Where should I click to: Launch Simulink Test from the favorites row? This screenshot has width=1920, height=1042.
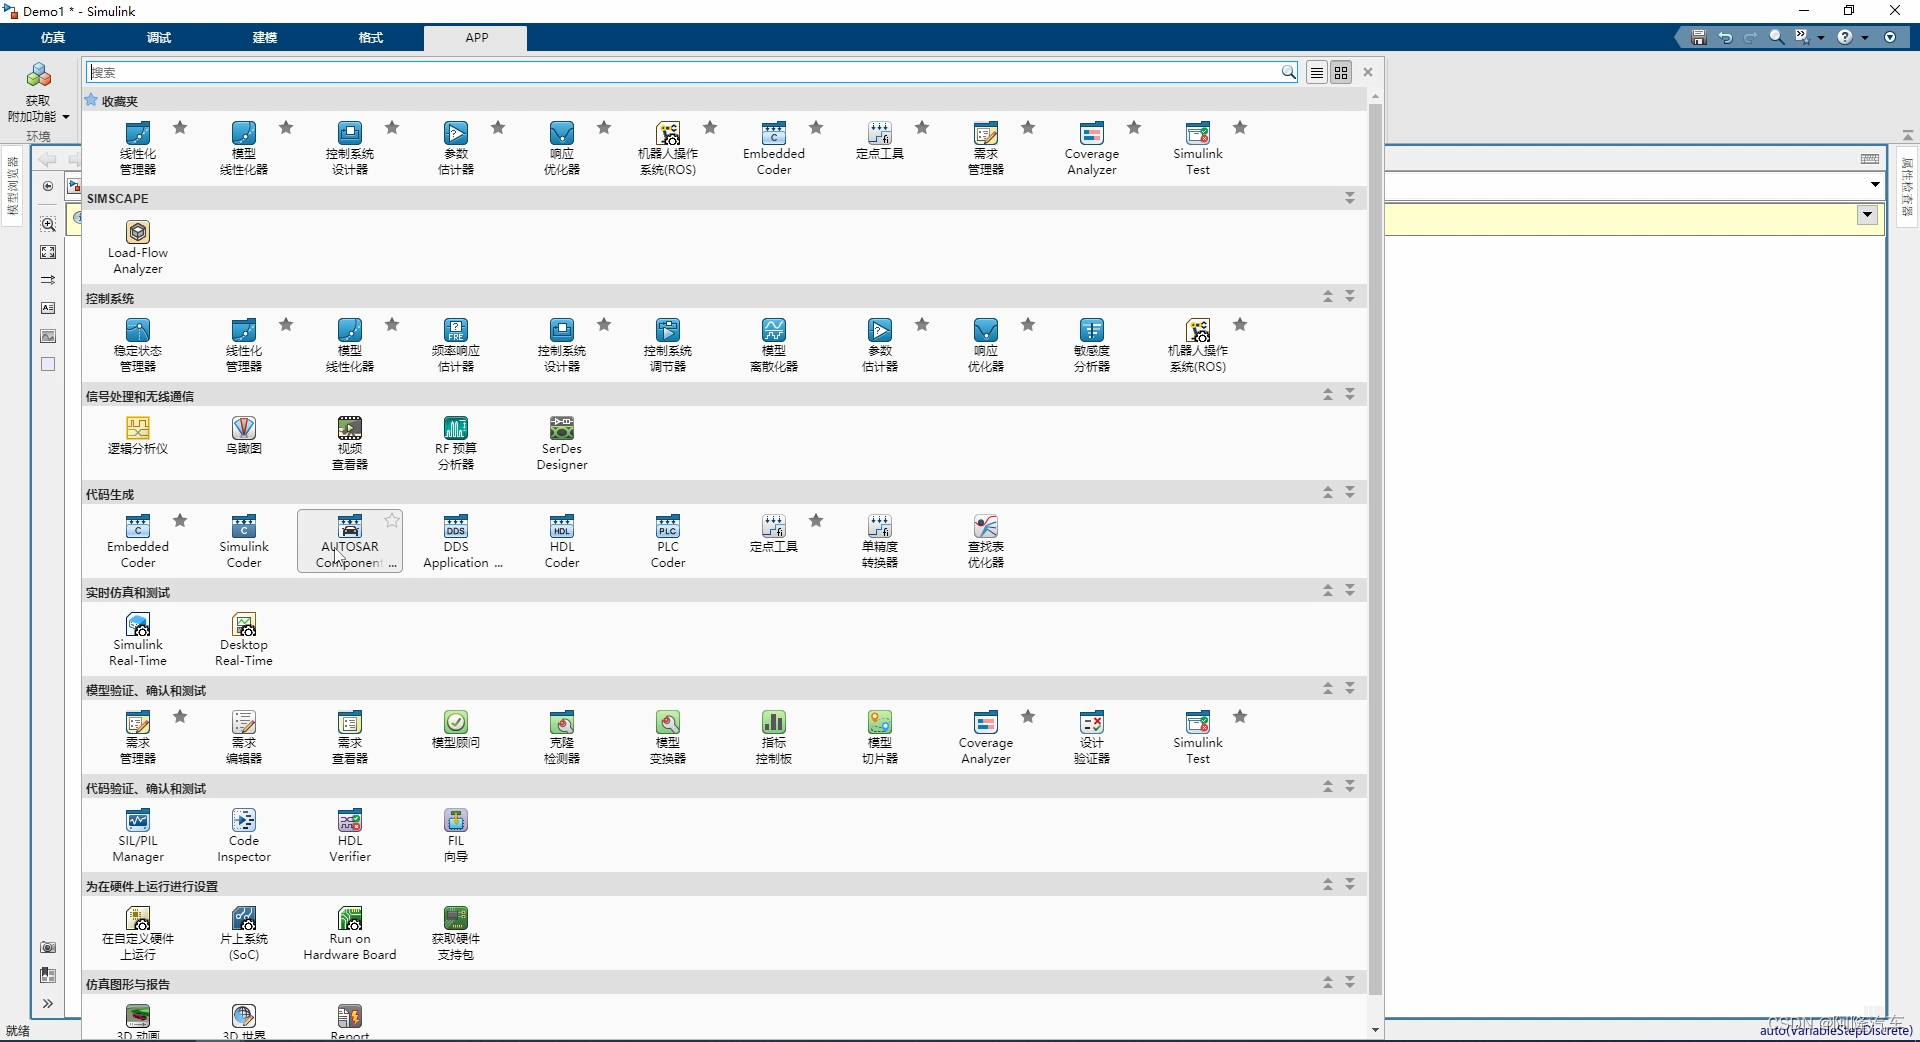(x=1198, y=147)
